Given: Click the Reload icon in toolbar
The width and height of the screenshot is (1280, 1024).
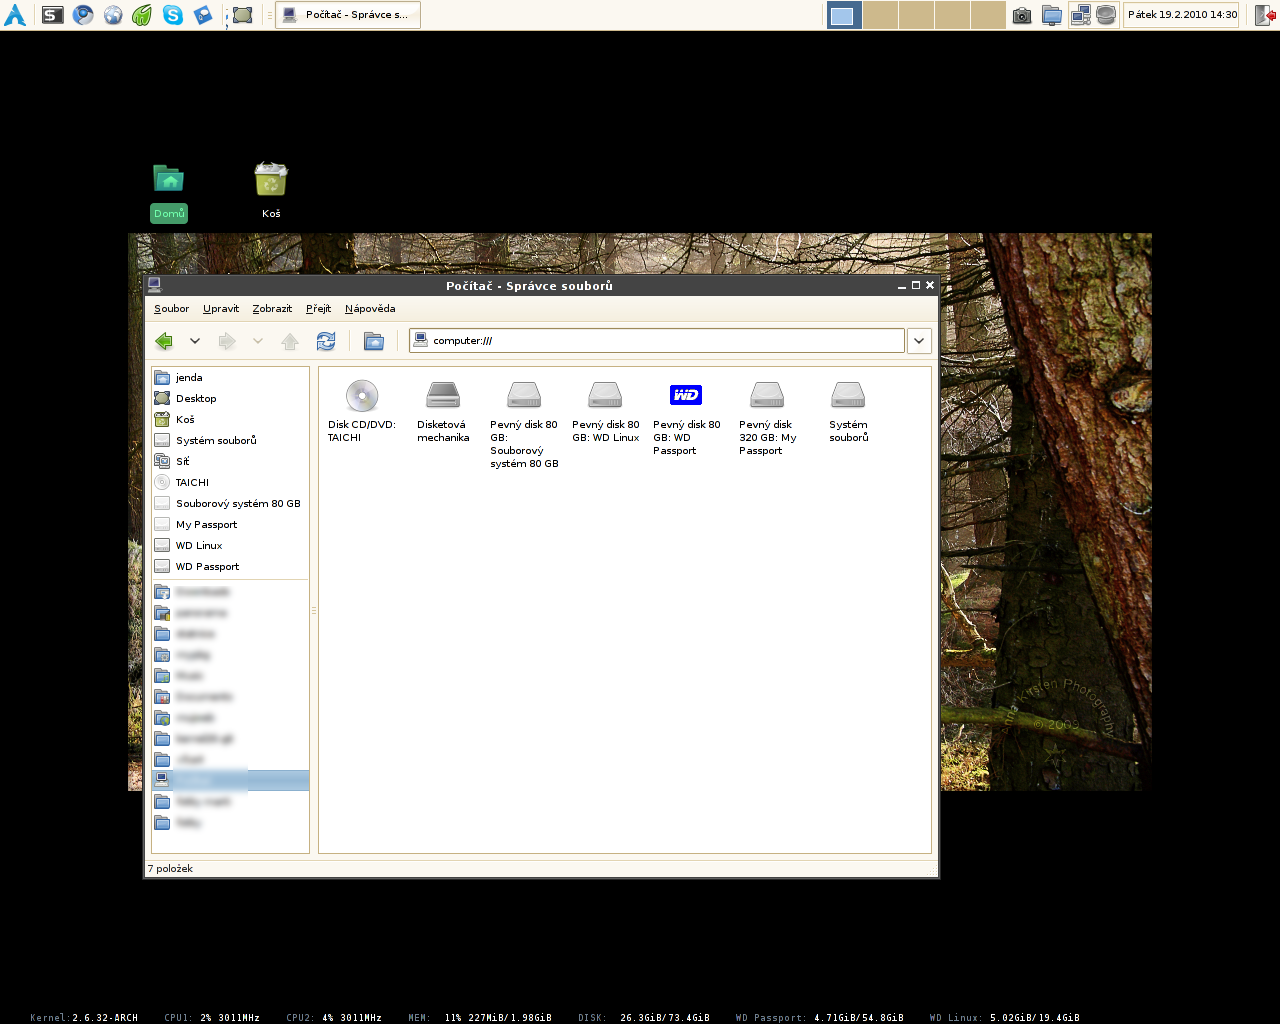Looking at the screenshot, I should (326, 341).
